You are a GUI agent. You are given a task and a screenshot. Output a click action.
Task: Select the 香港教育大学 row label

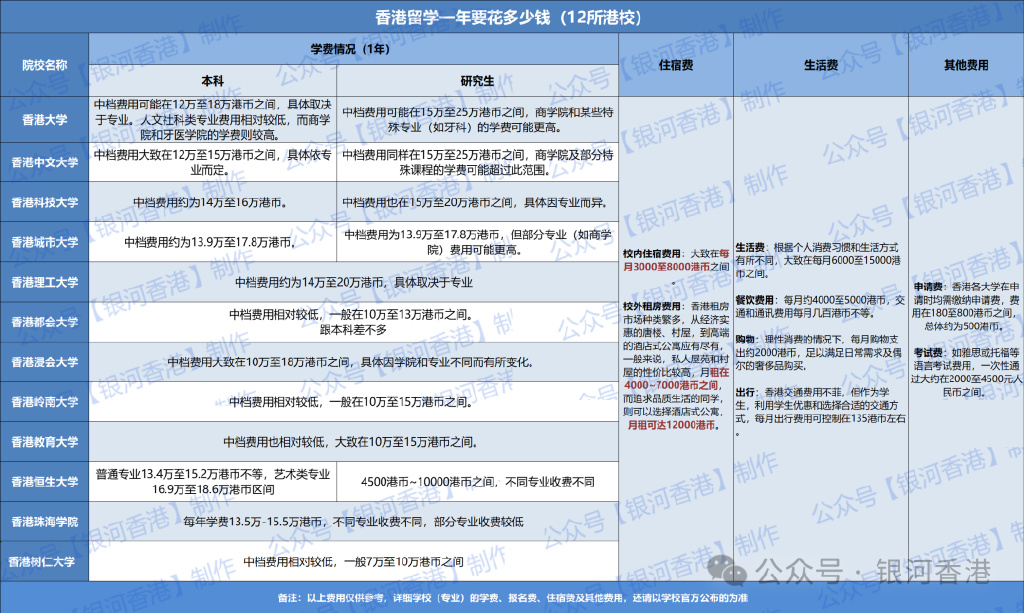(44, 442)
